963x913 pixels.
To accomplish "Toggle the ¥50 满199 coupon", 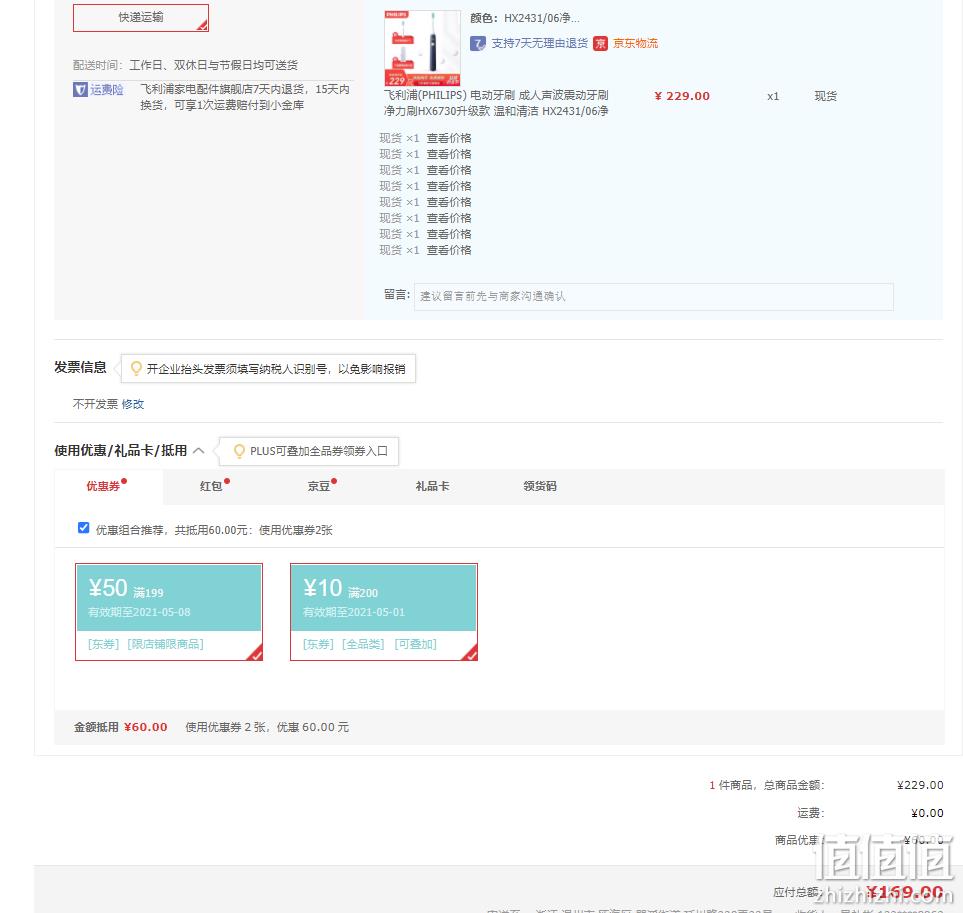I will pyautogui.click(x=169, y=612).
